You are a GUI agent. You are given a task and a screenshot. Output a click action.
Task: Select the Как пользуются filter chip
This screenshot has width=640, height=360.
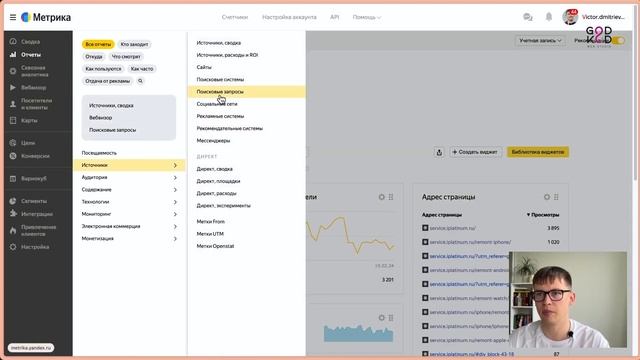[x=103, y=69]
